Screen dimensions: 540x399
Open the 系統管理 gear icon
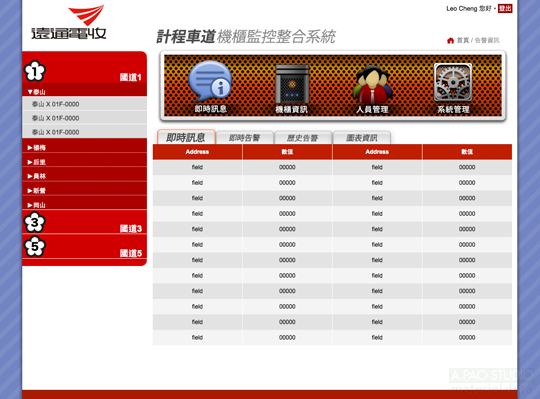pyautogui.click(x=453, y=82)
